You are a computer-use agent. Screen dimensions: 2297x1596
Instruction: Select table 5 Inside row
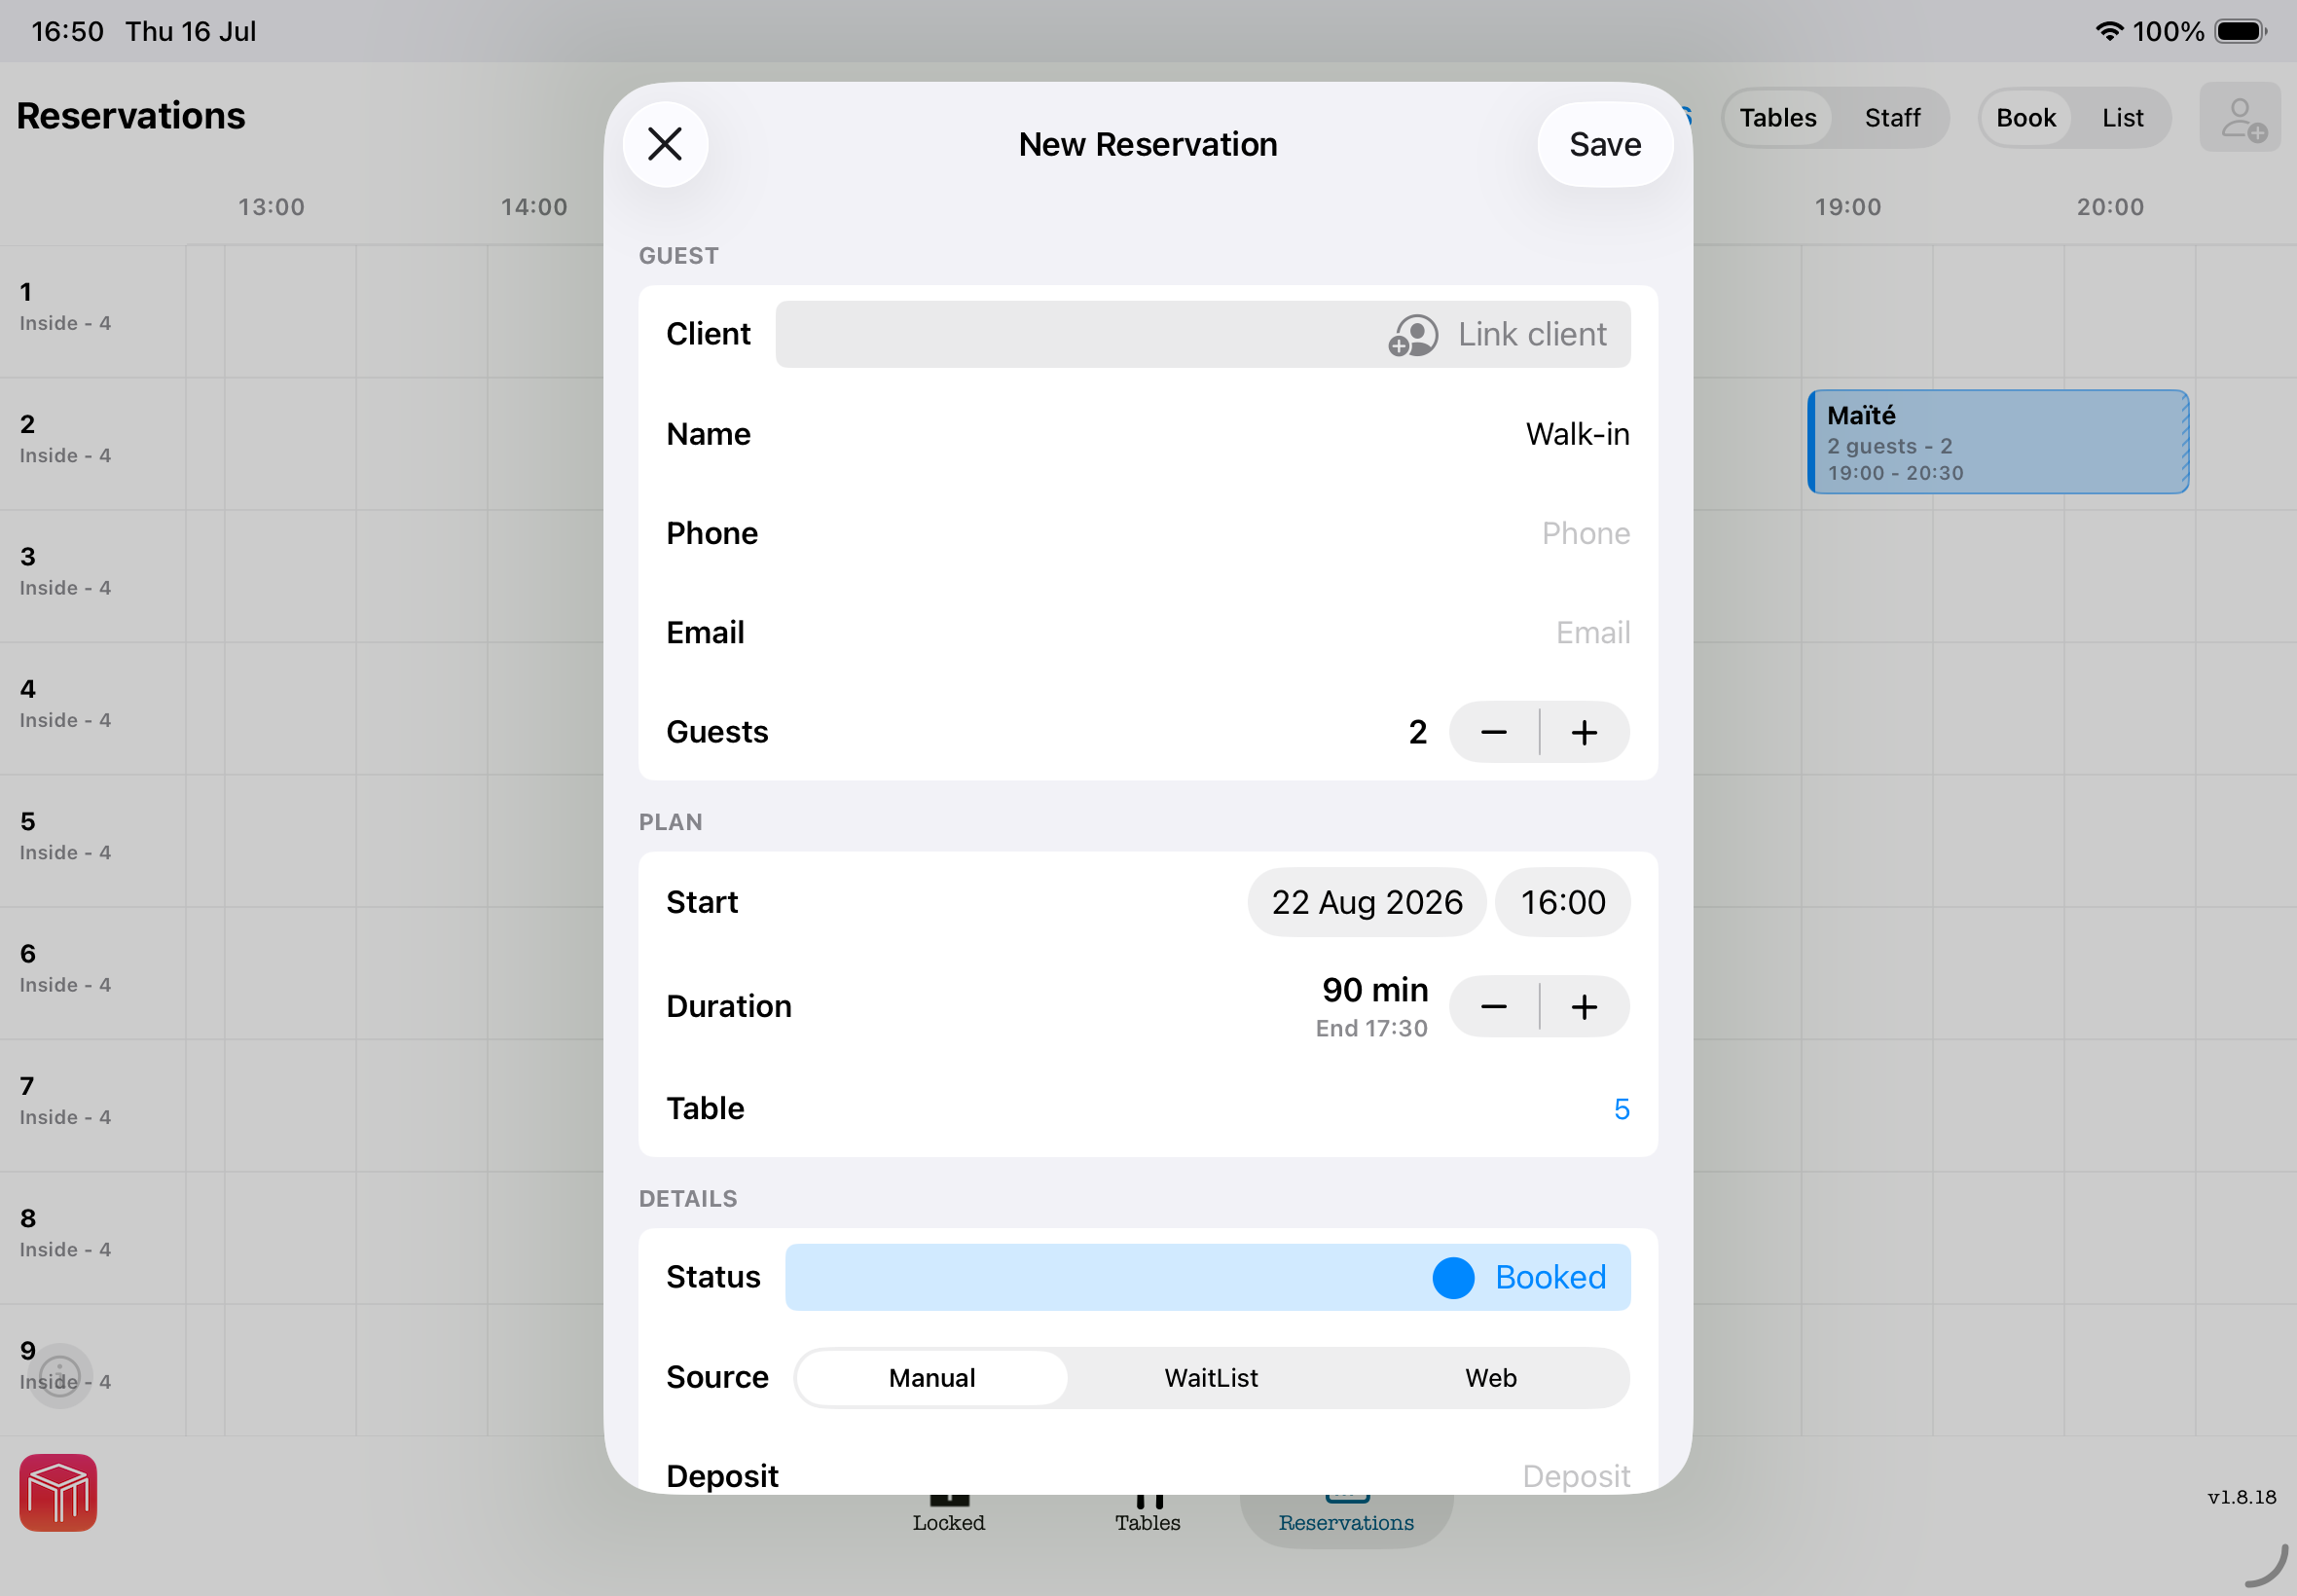pyautogui.click(x=92, y=840)
